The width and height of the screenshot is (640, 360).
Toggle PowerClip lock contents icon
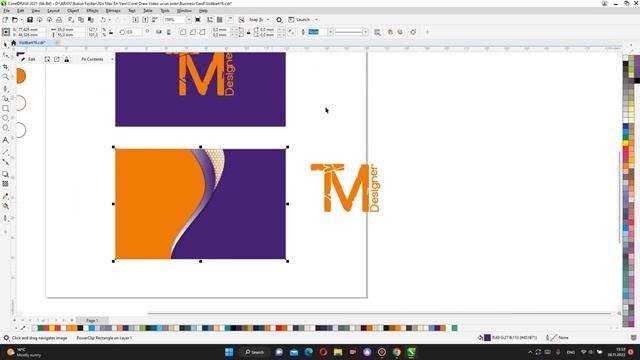[67, 59]
